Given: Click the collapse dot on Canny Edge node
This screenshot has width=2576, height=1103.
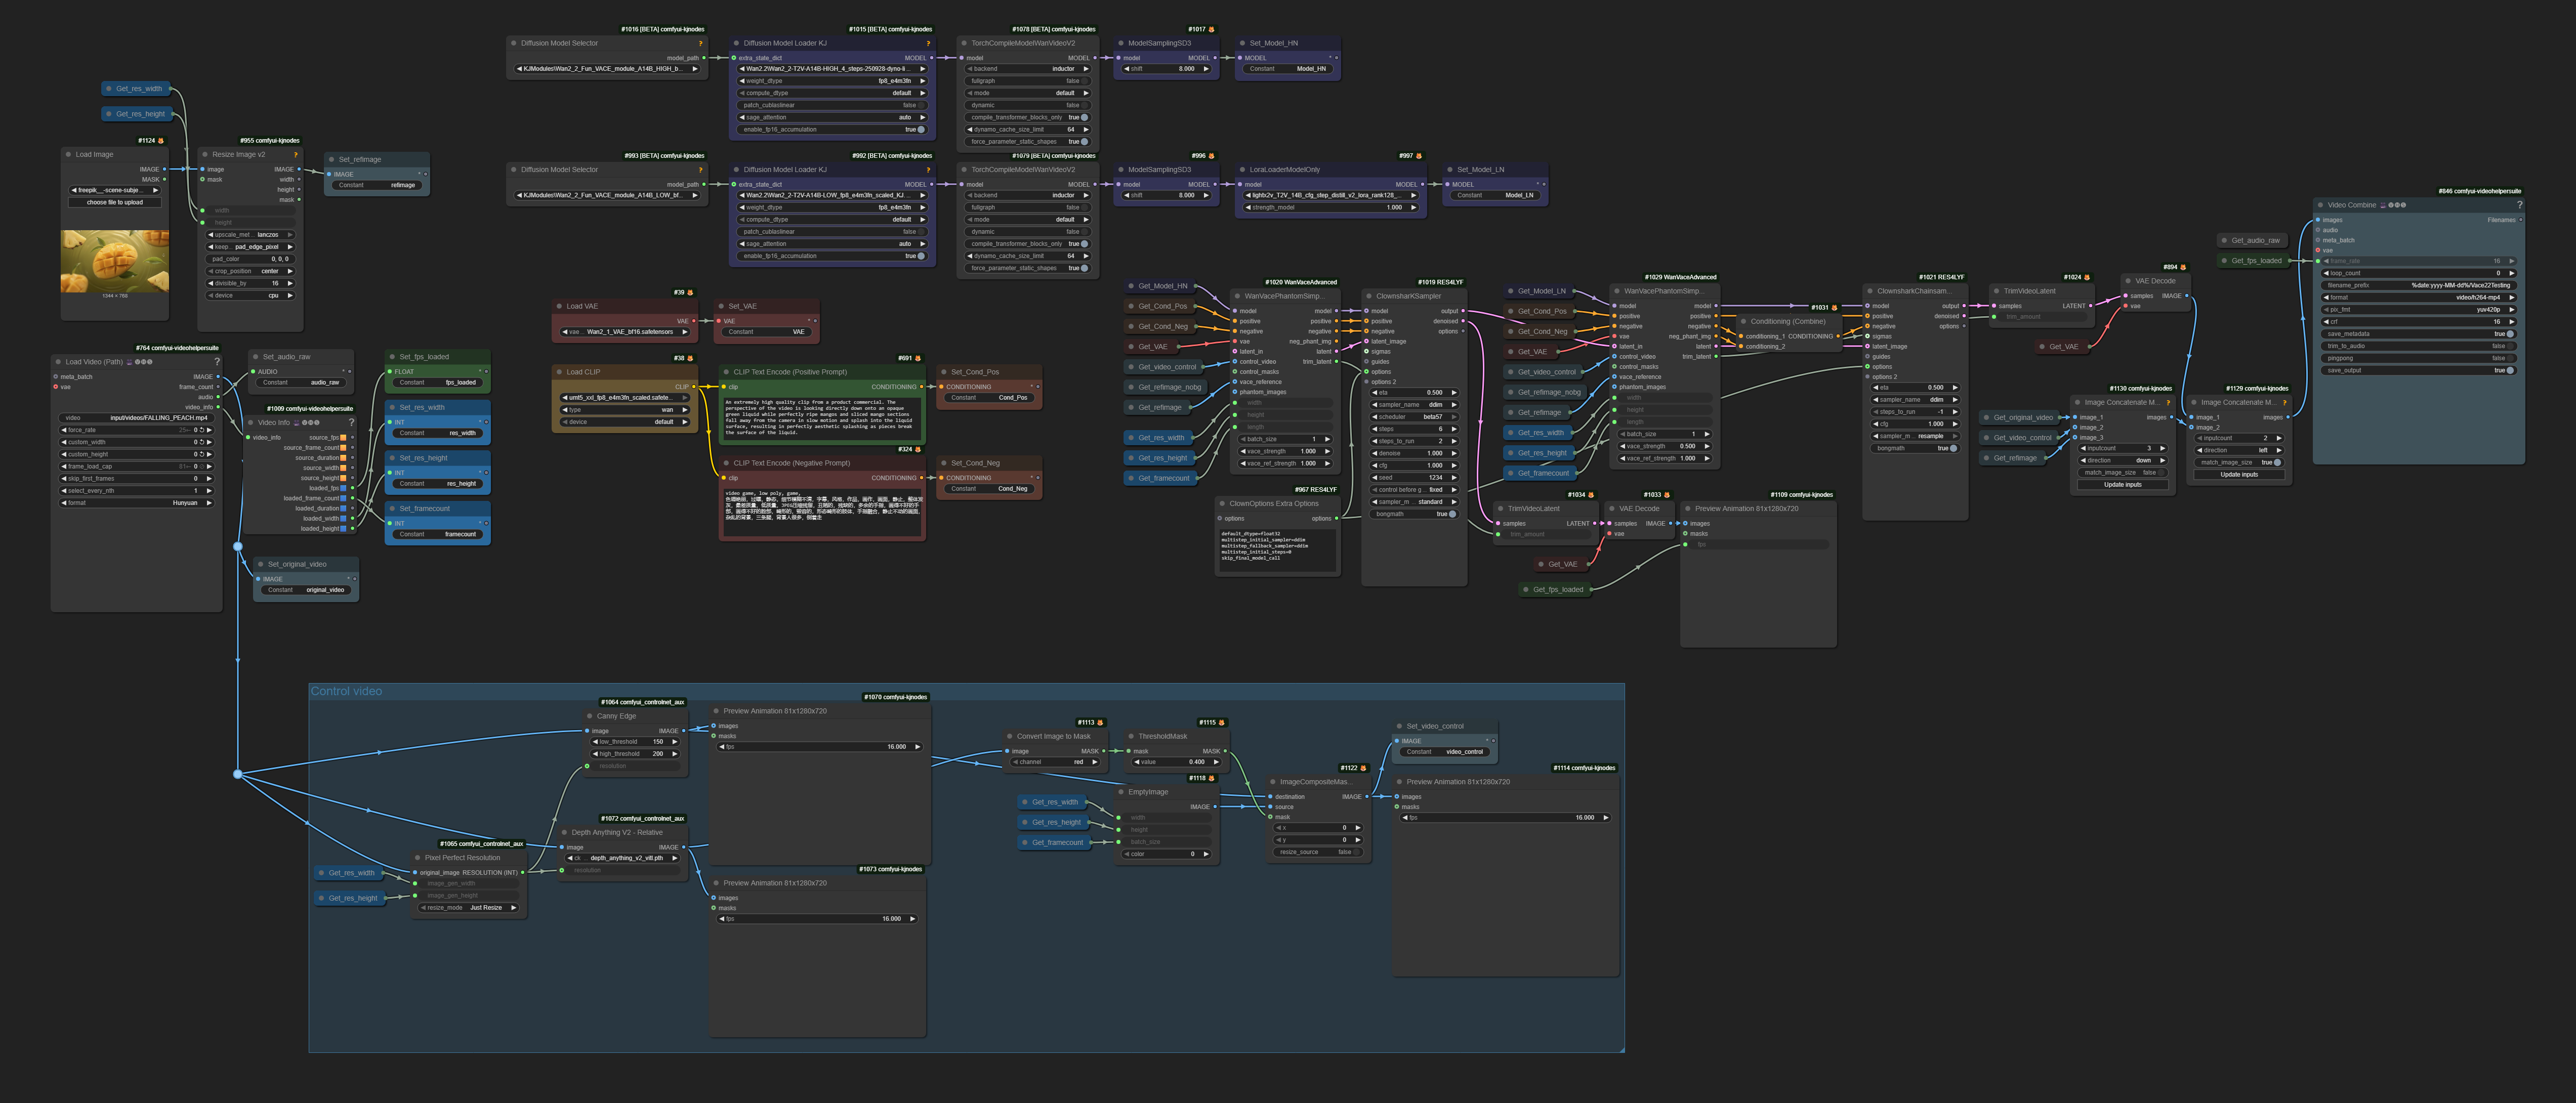Looking at the screenshot, I should [x=589, y=716].
